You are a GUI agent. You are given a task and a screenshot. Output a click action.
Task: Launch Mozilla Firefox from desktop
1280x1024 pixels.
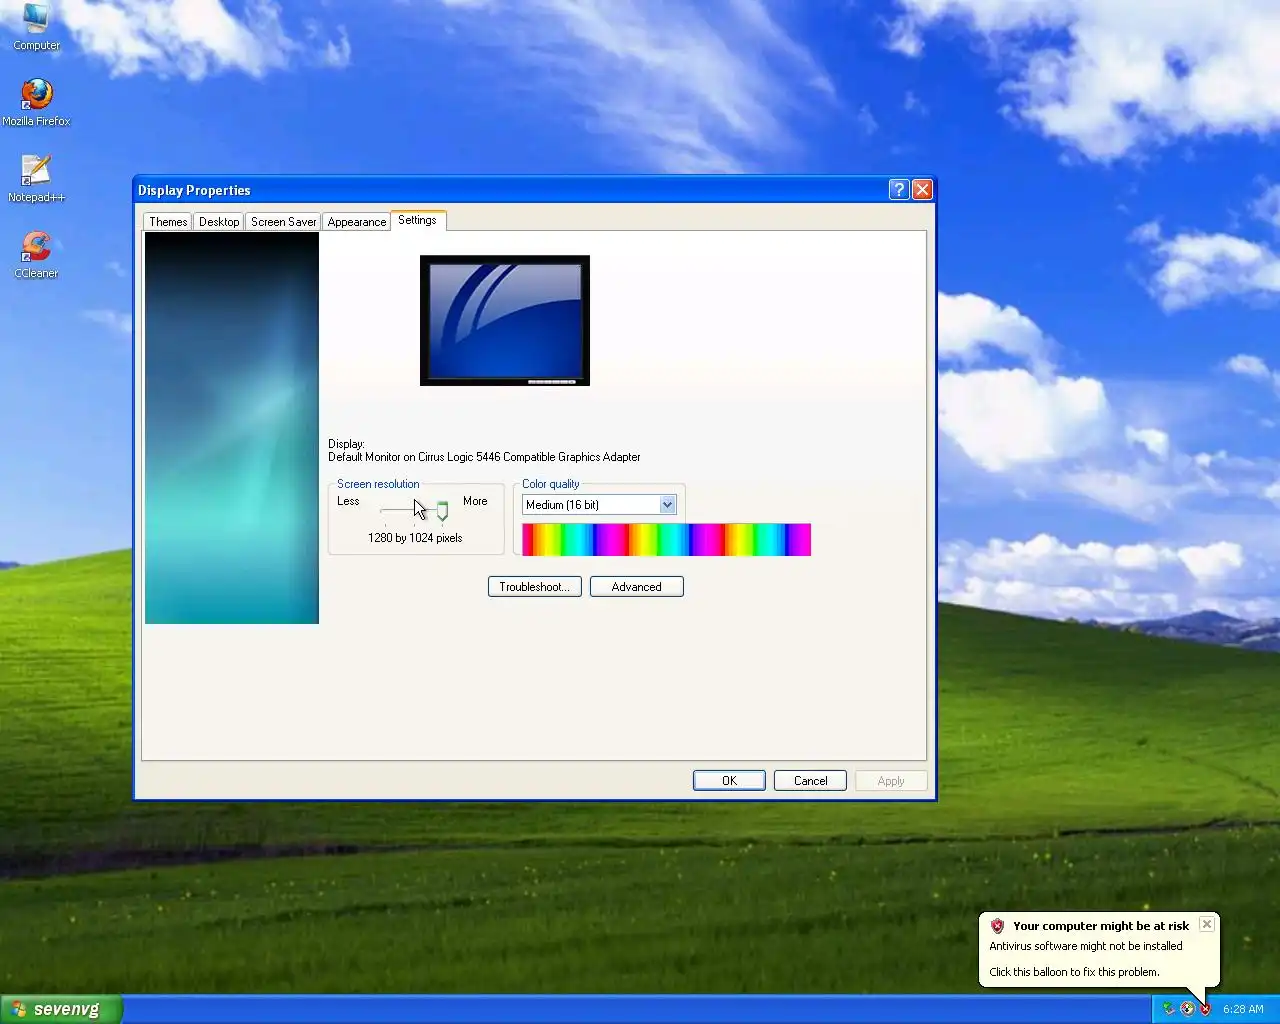click(36, 103)
